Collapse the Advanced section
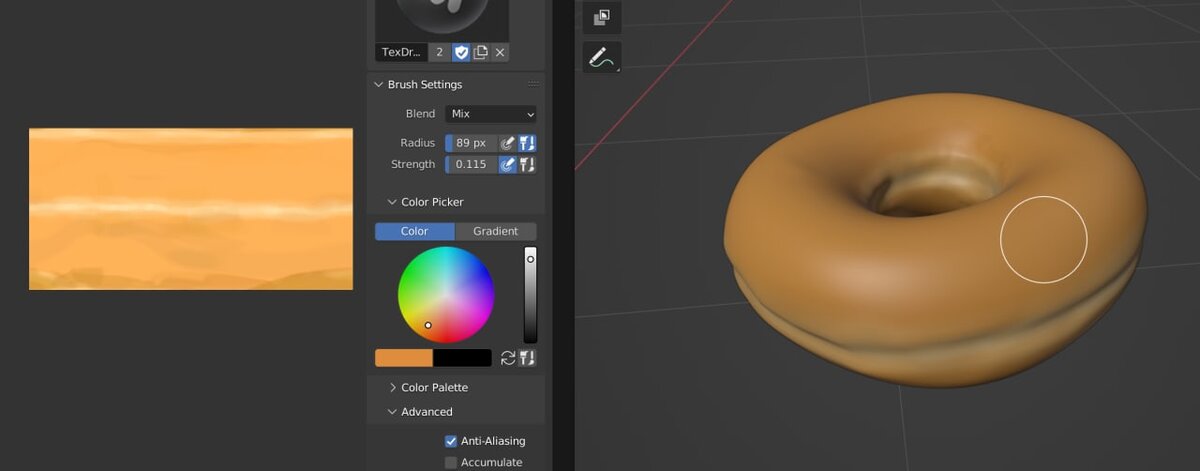 393,412
